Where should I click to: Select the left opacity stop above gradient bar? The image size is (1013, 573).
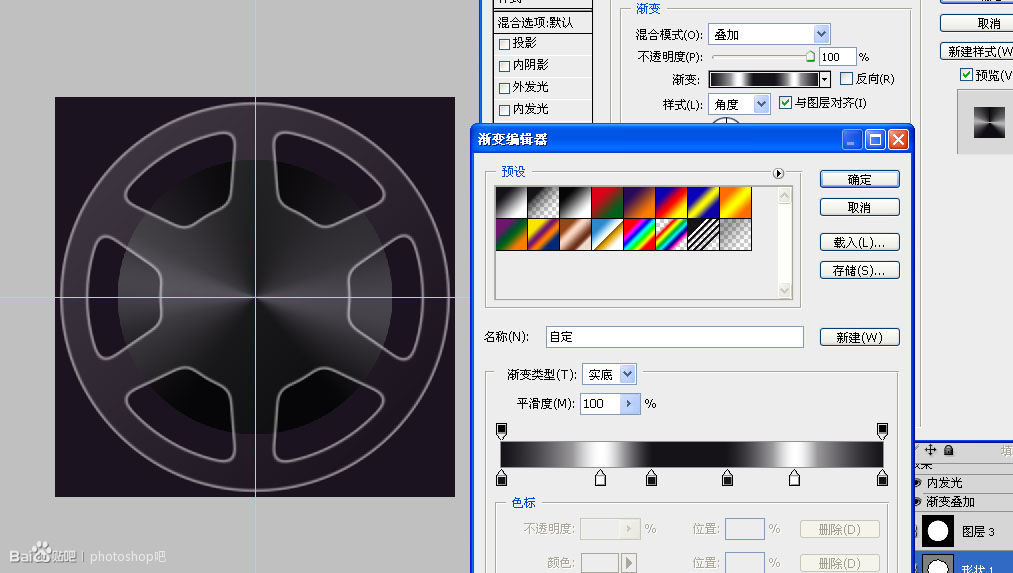pyautogui.click(x=501, y=430)
